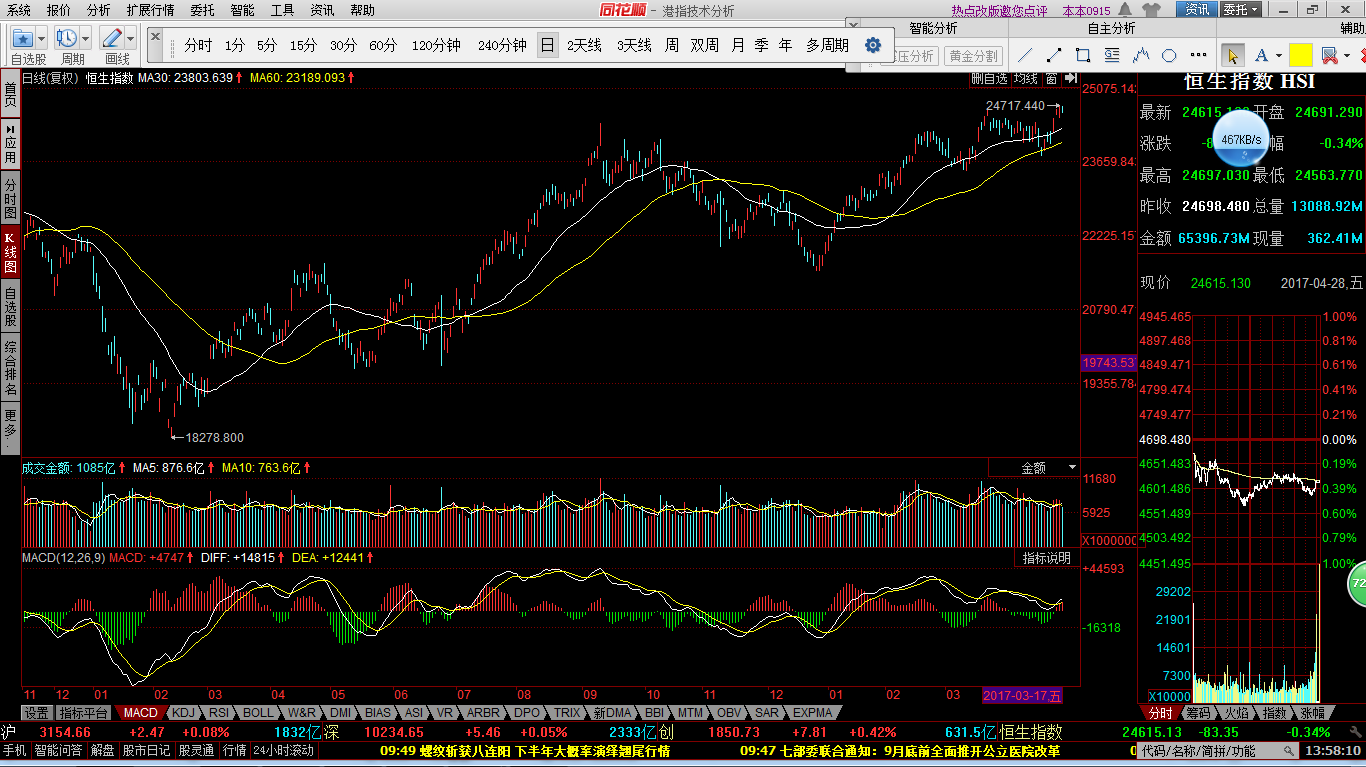Expand the 画线 dropdown arrow
1366x767 pixels.
point(131,38)
